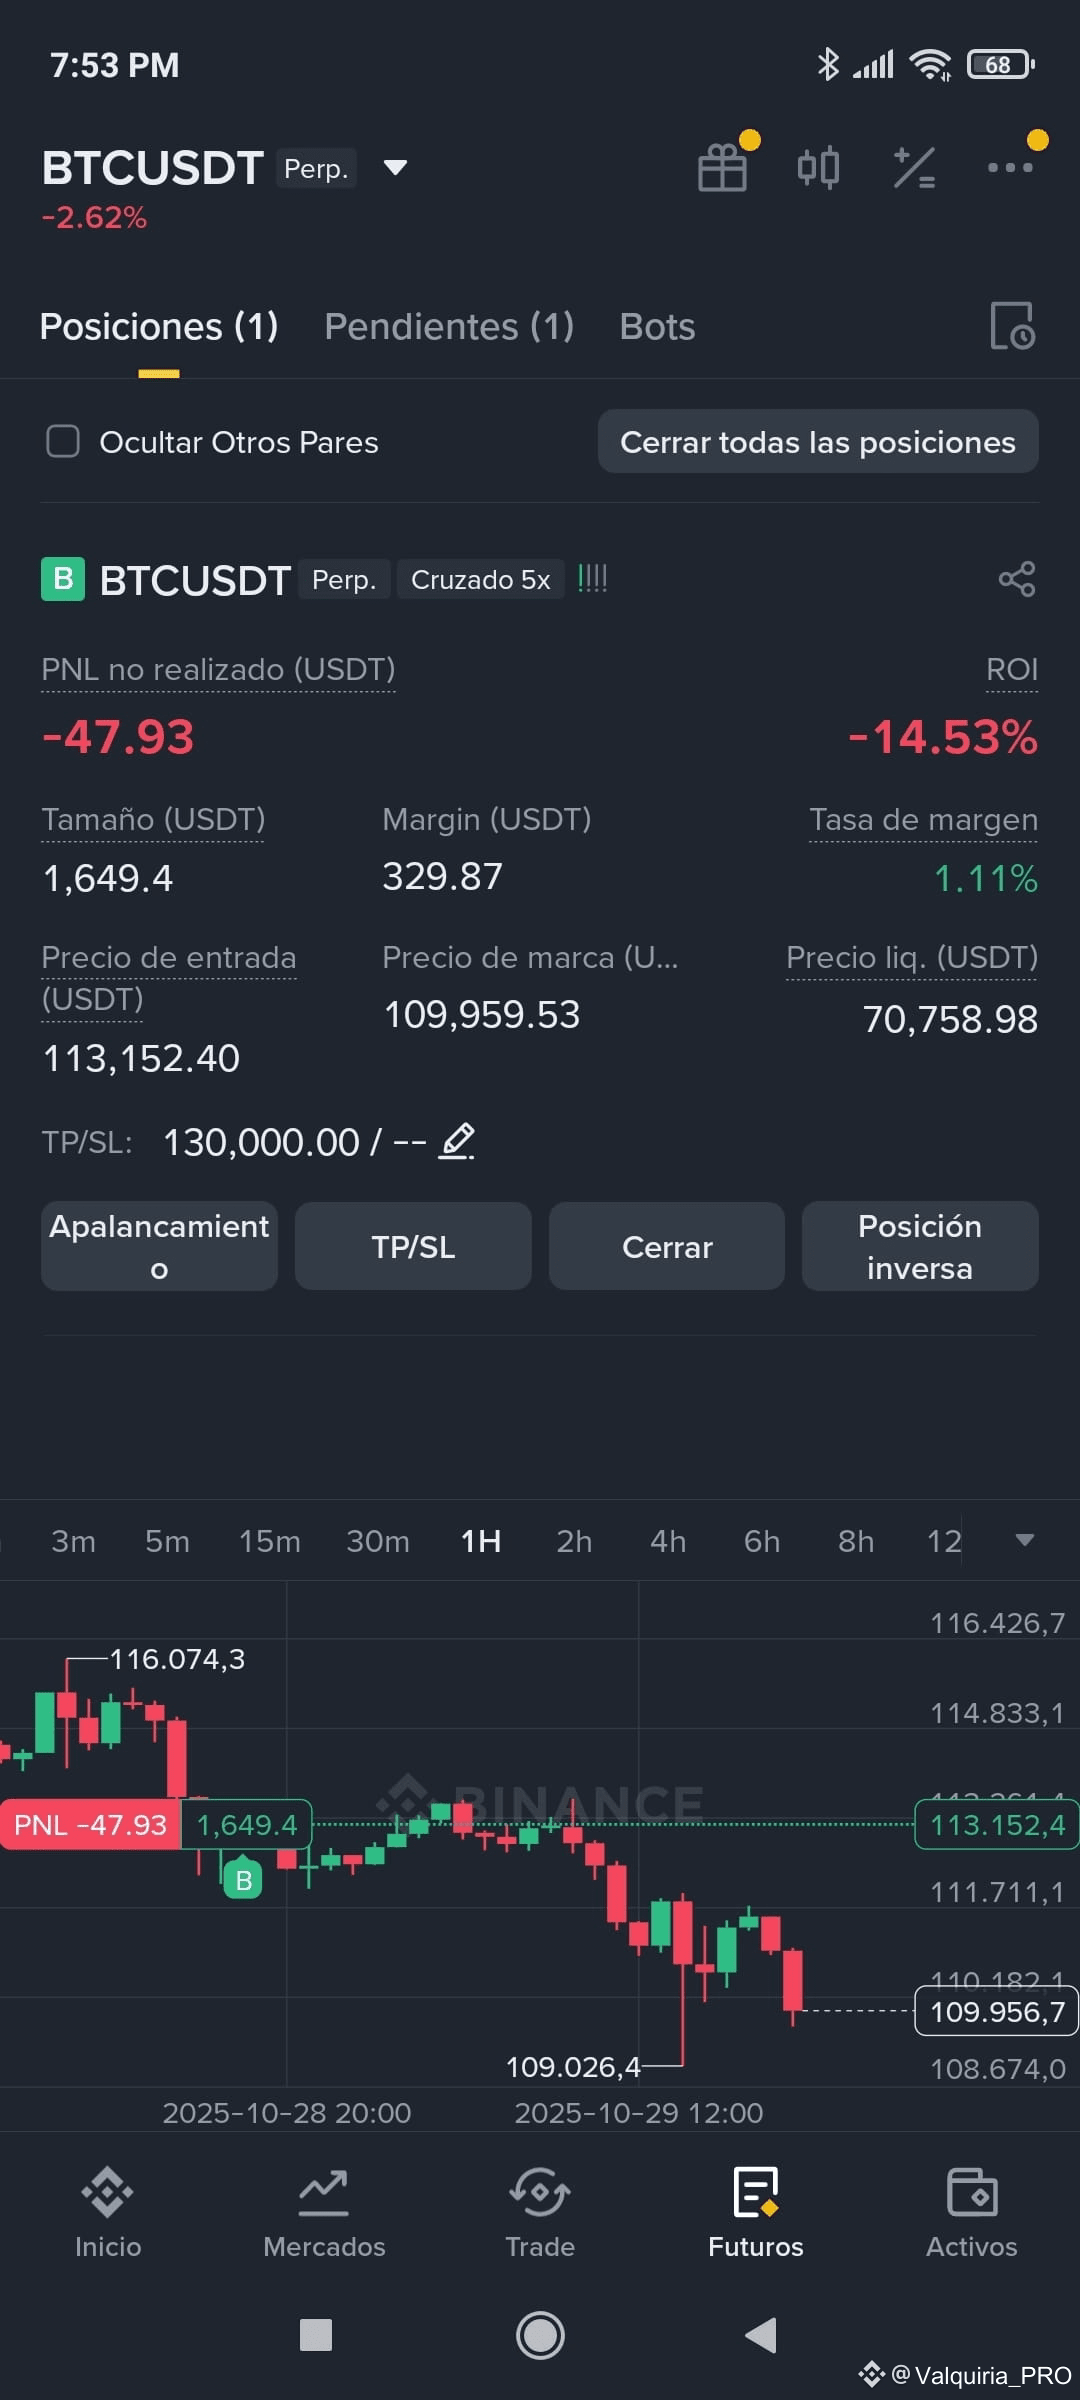Open the candlestick chart icon
1080x2400 pixels.
tap(818, 167)
